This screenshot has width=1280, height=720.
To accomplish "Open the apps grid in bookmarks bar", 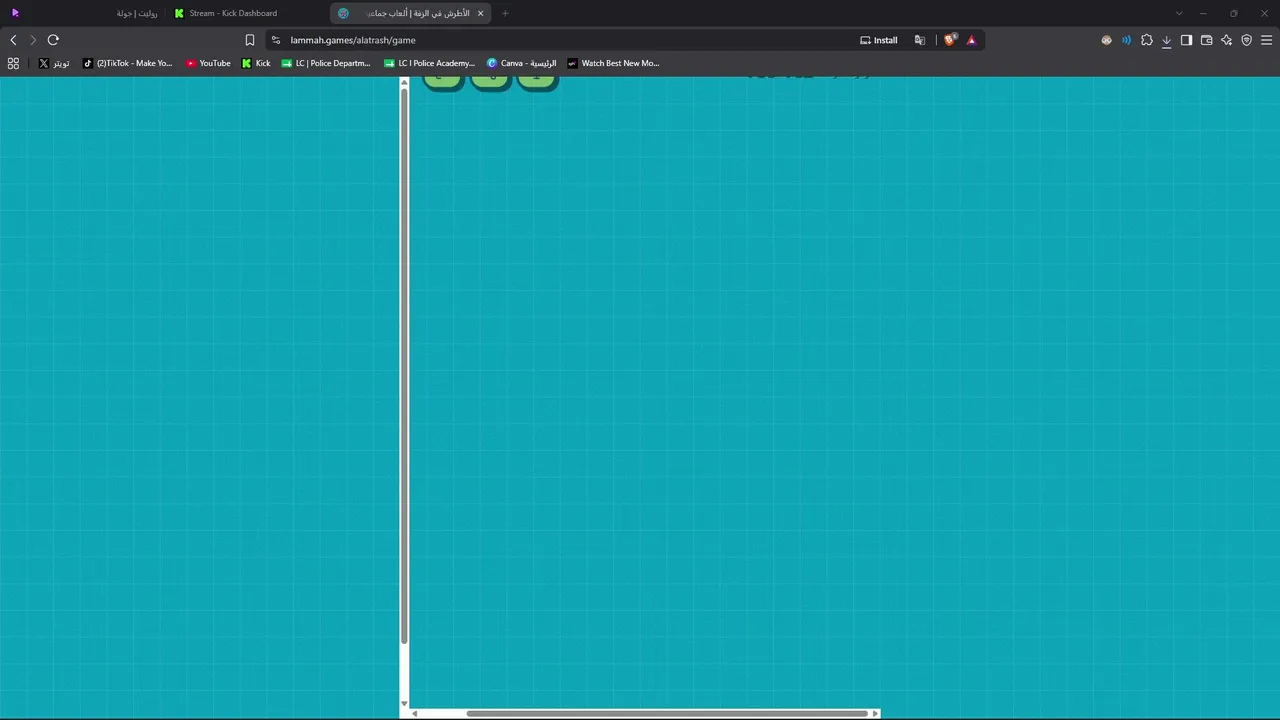I will coord(13,63).
